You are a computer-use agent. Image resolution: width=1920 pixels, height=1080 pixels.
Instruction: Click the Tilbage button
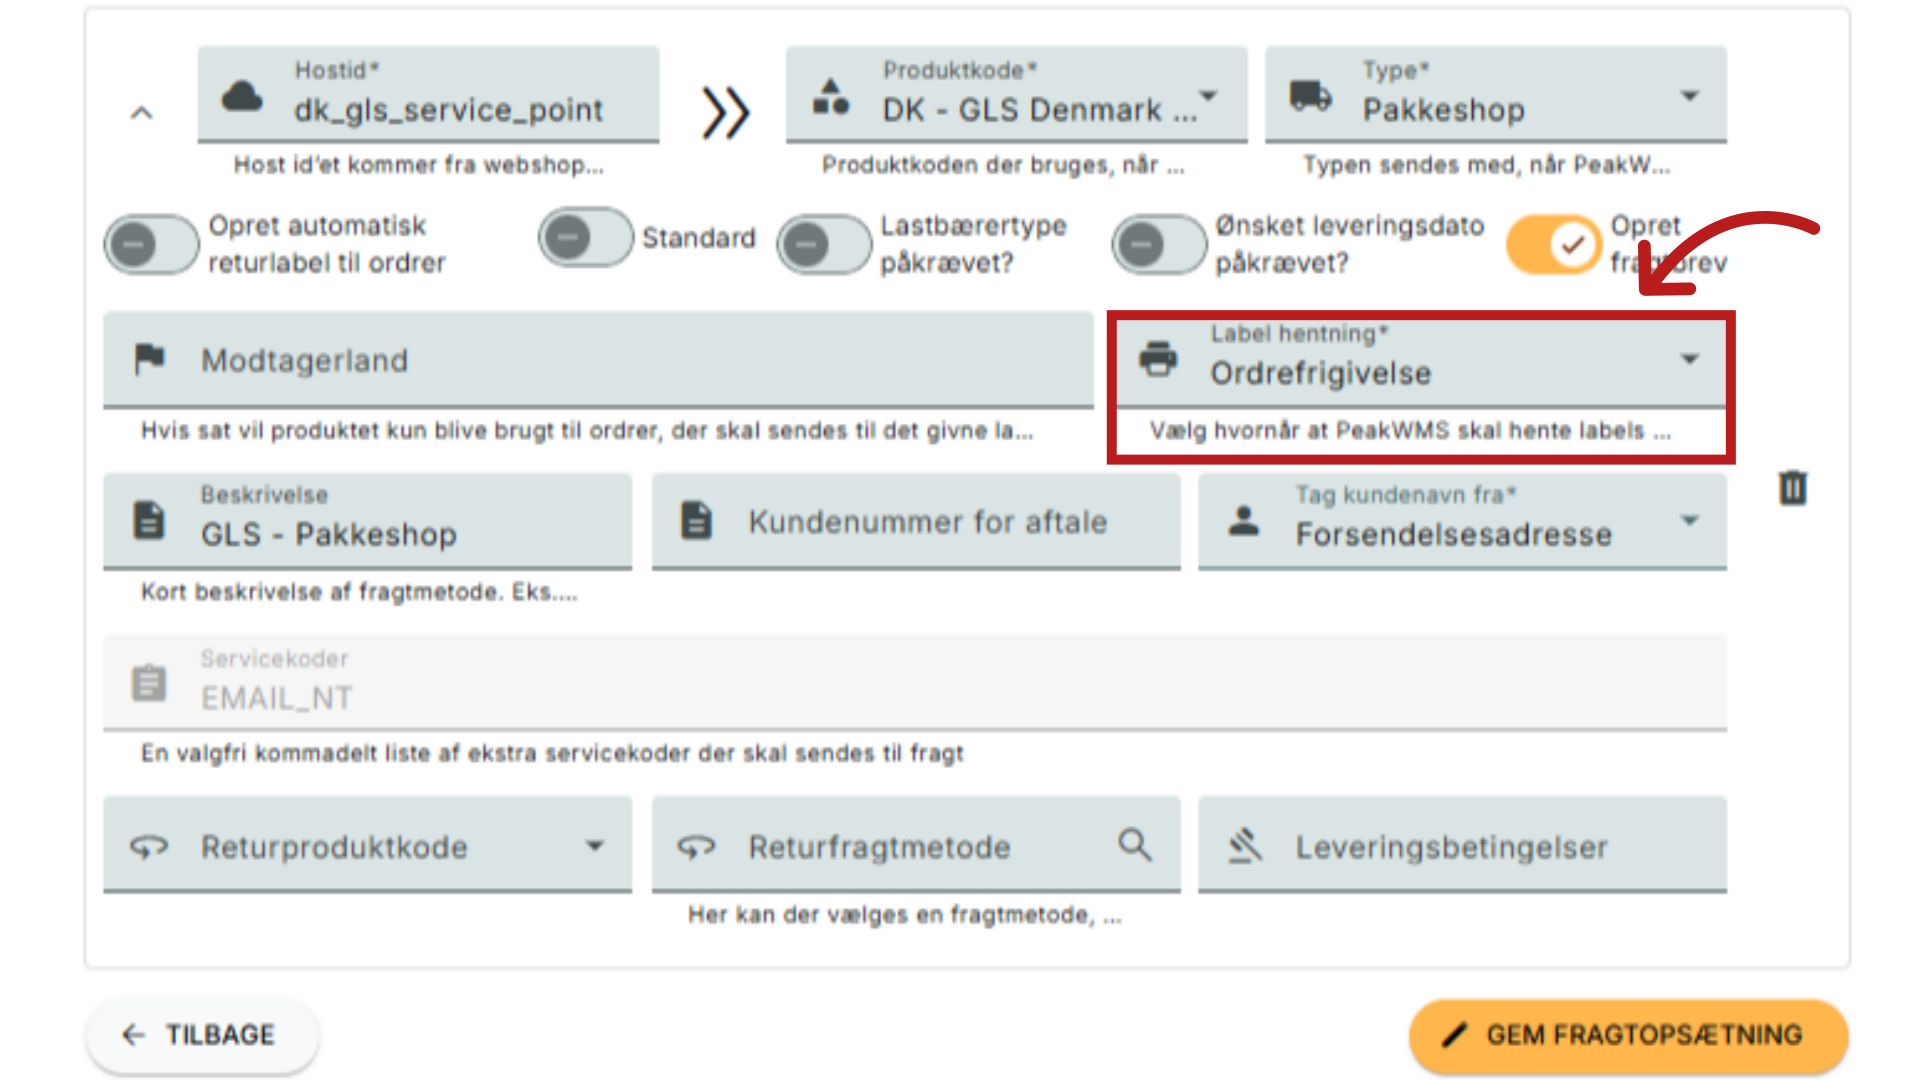click(x=202, y=1035)
